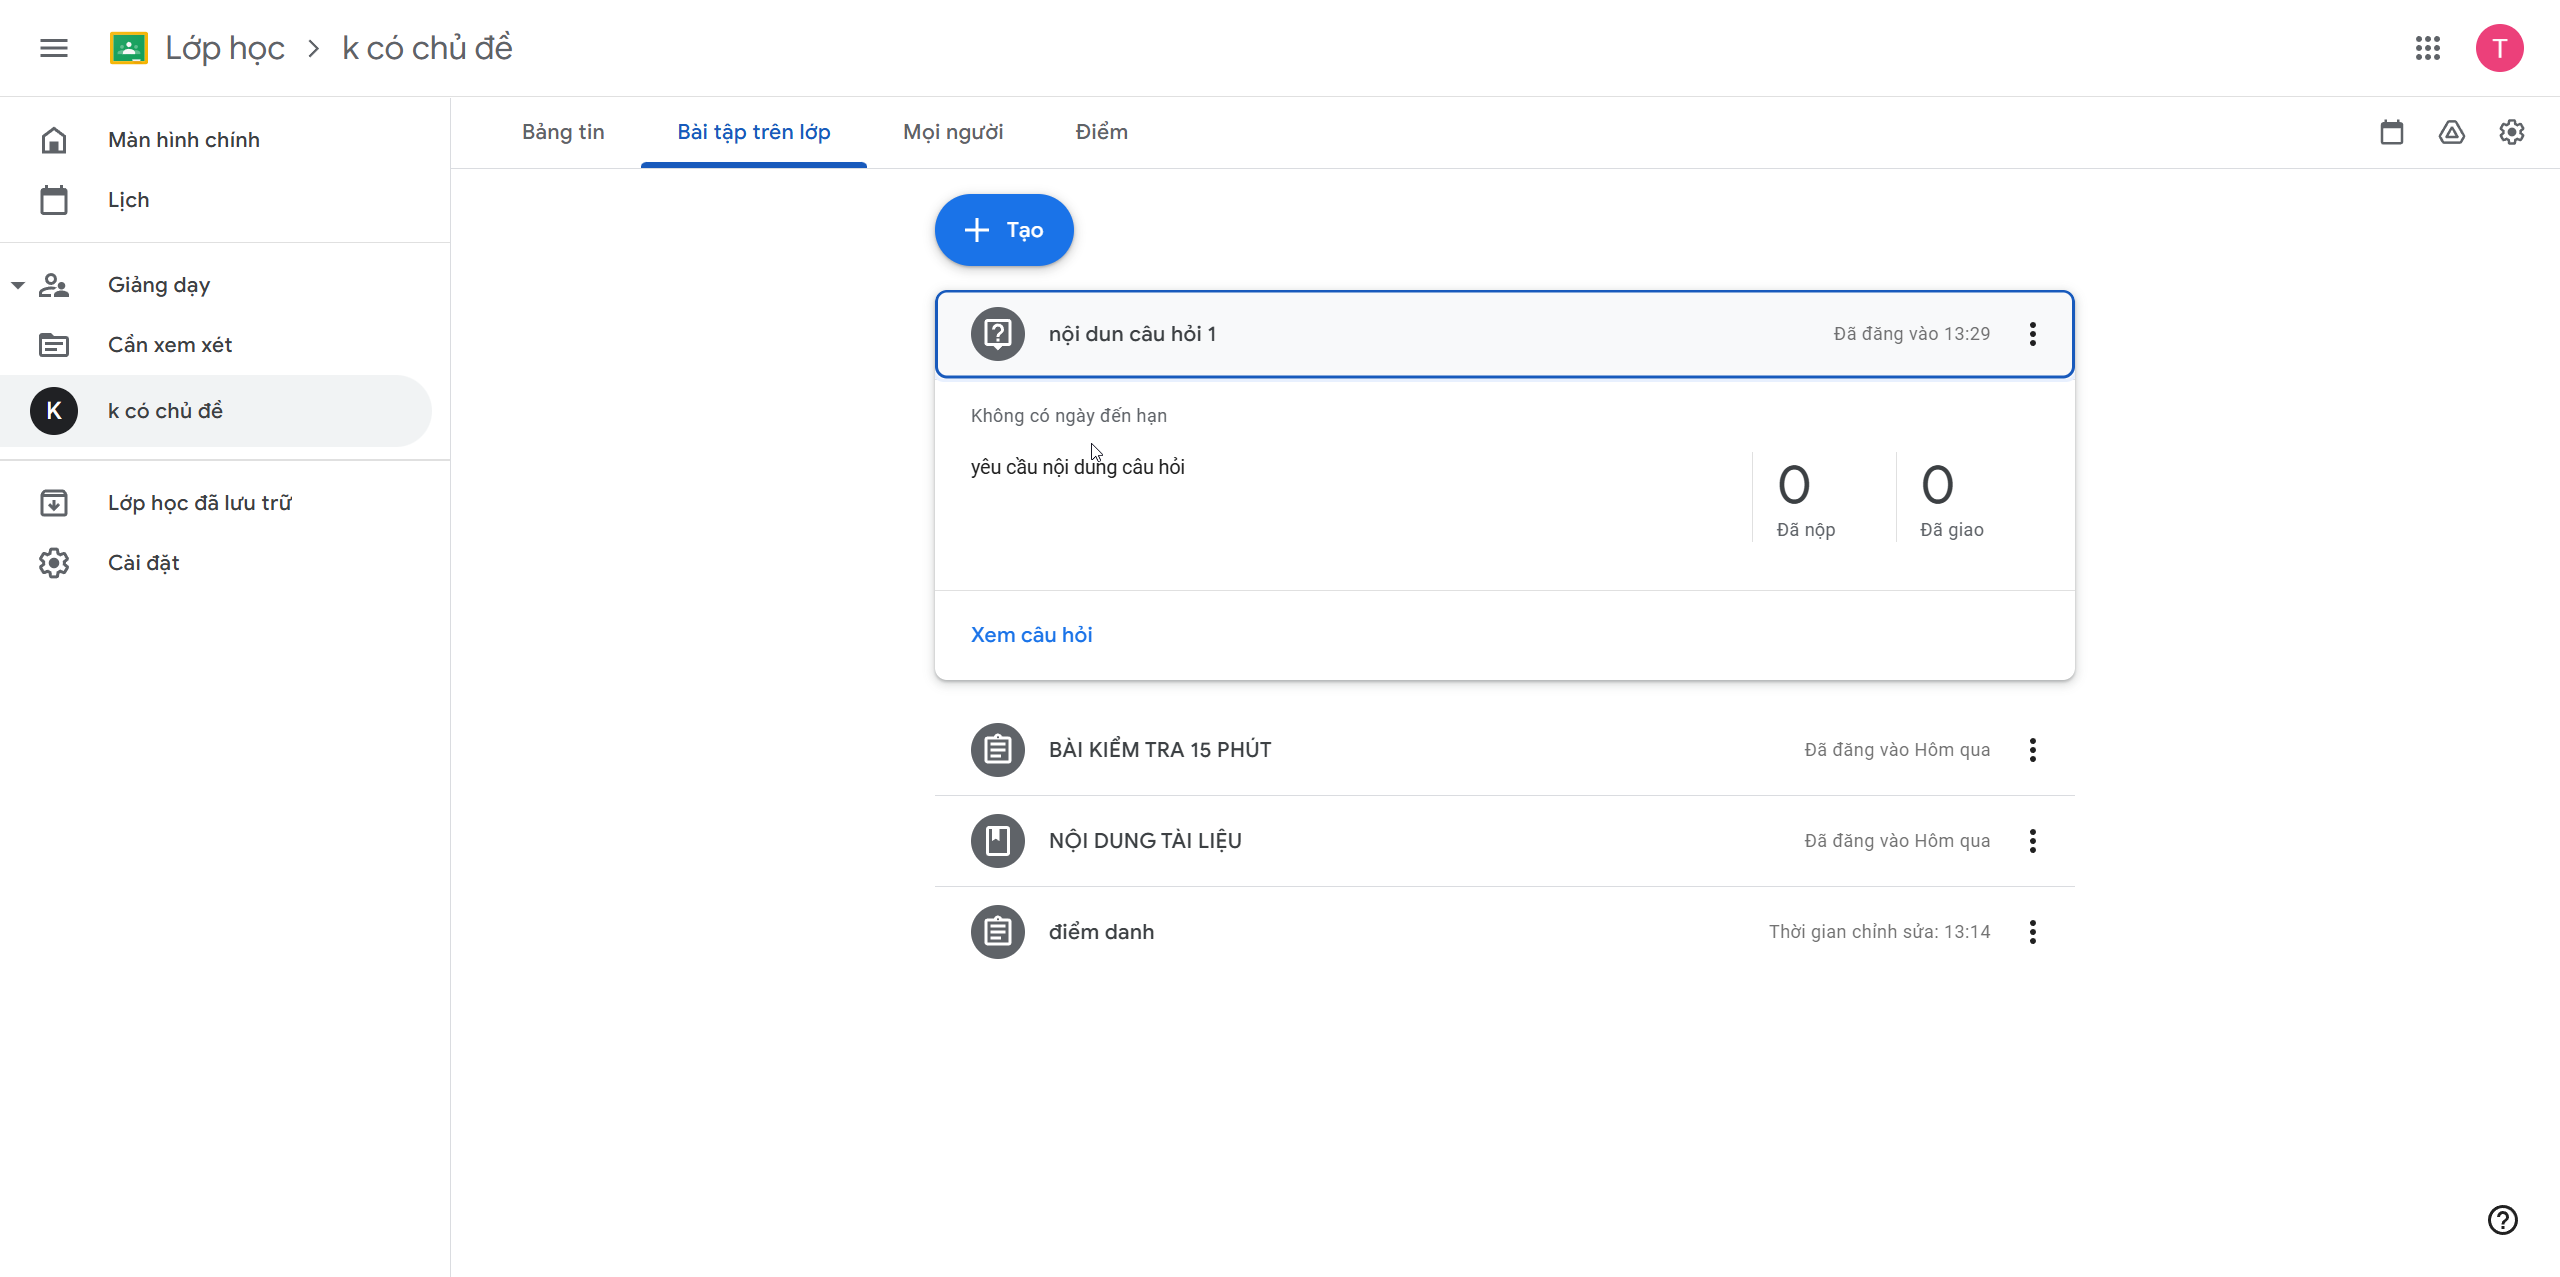Viewport: 2560px width, 1277px height.
Task: Open the main hamburger menu
Action: point(54,48)
